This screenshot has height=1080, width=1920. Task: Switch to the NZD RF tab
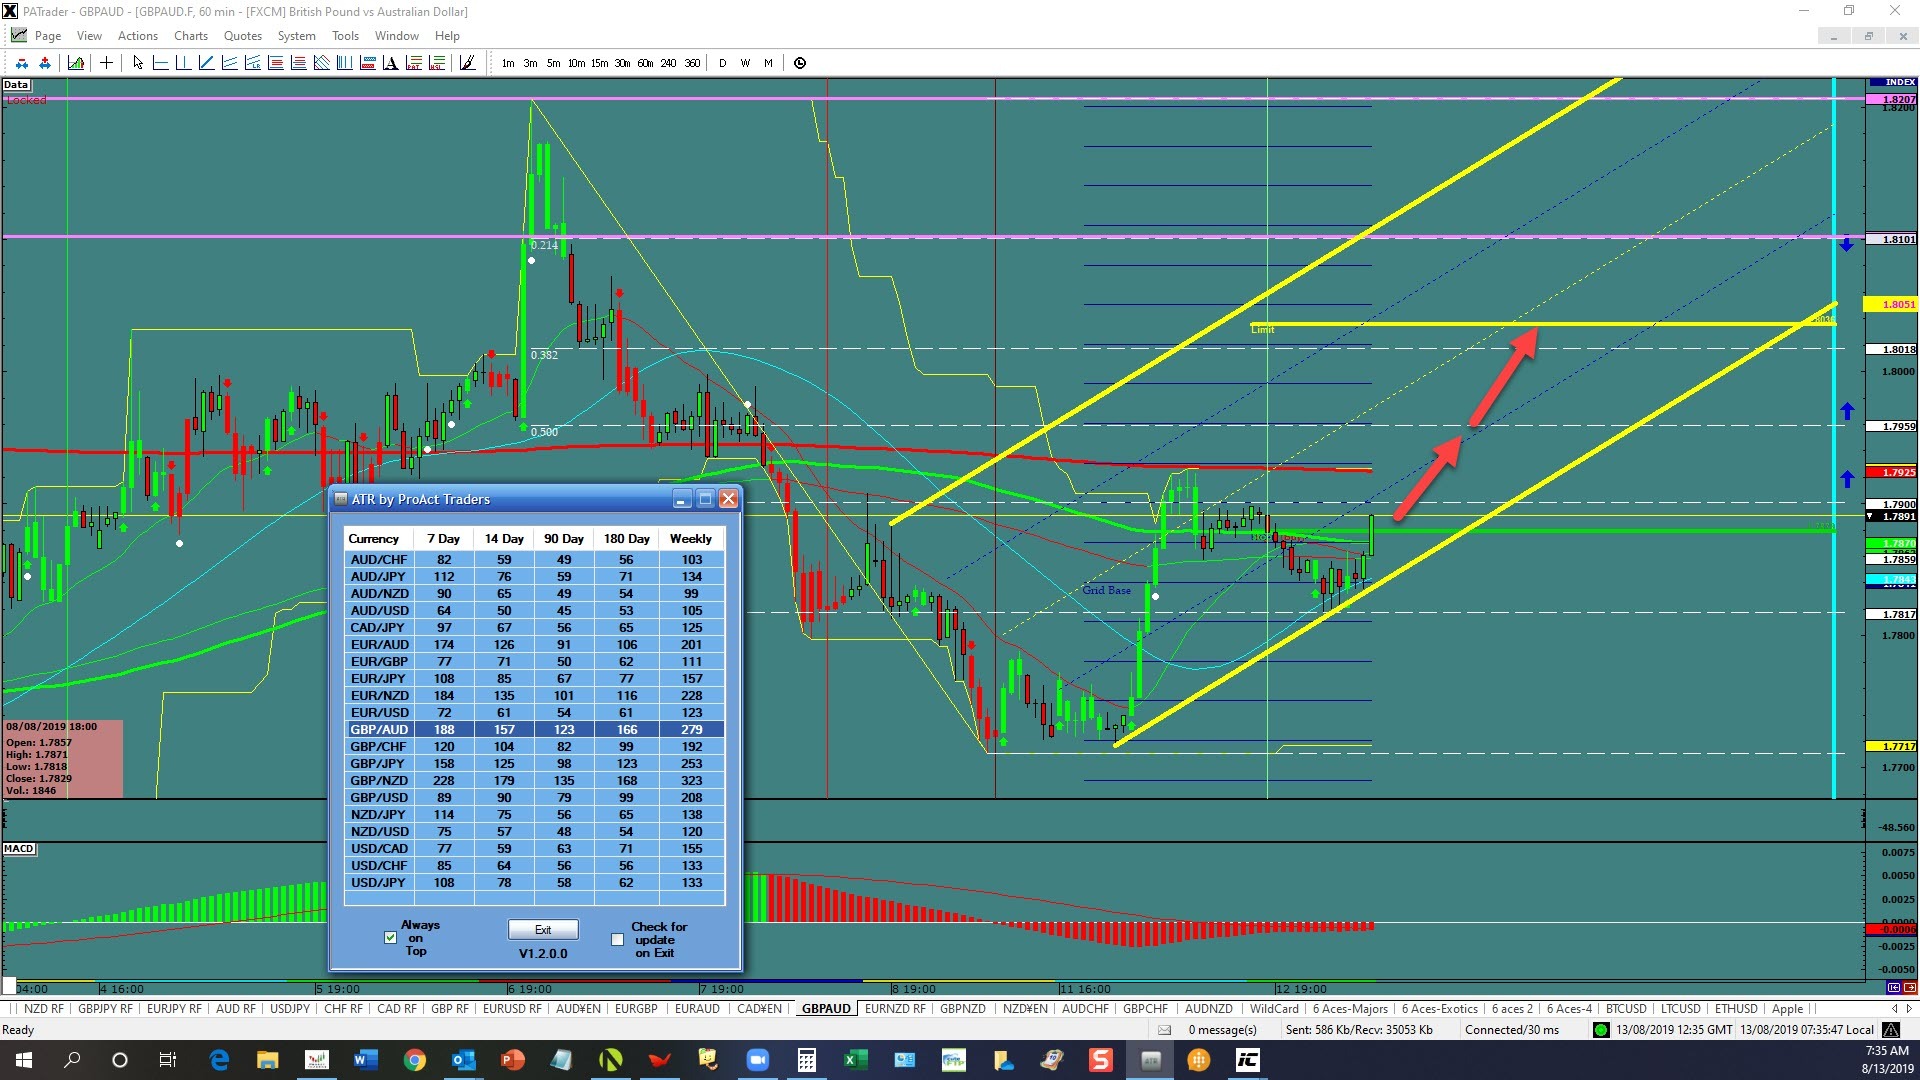coord(44,1009)
